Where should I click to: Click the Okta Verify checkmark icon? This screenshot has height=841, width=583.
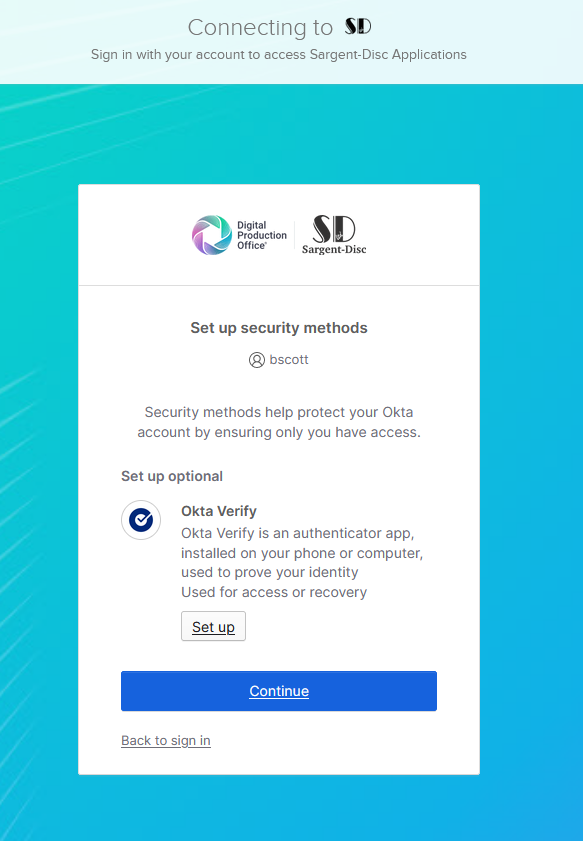click(141, 520)
